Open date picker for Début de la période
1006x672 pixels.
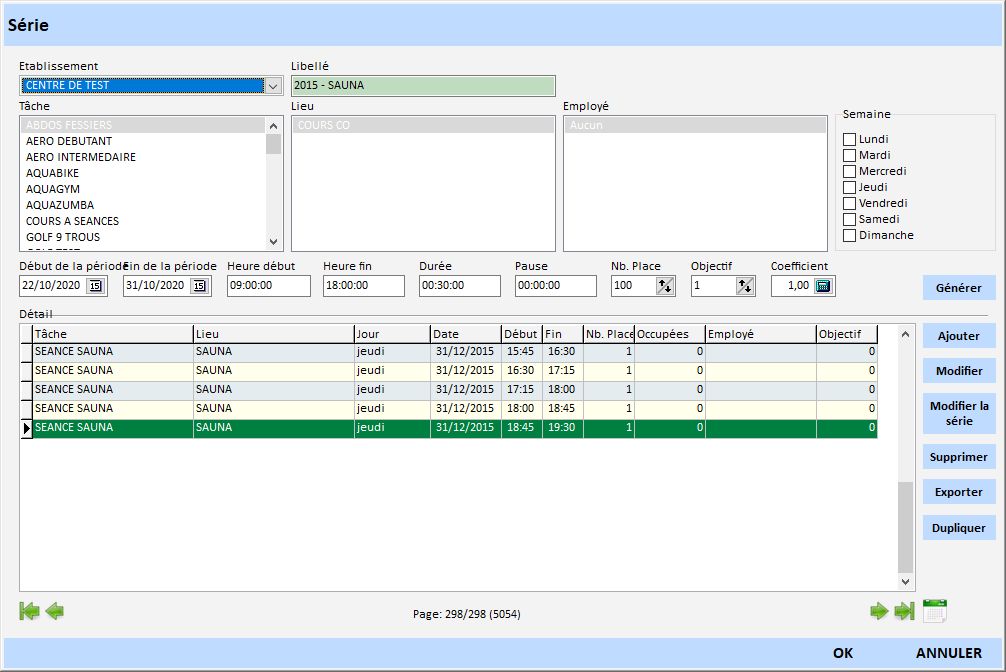pyautogui.click(x=95, y=286)
